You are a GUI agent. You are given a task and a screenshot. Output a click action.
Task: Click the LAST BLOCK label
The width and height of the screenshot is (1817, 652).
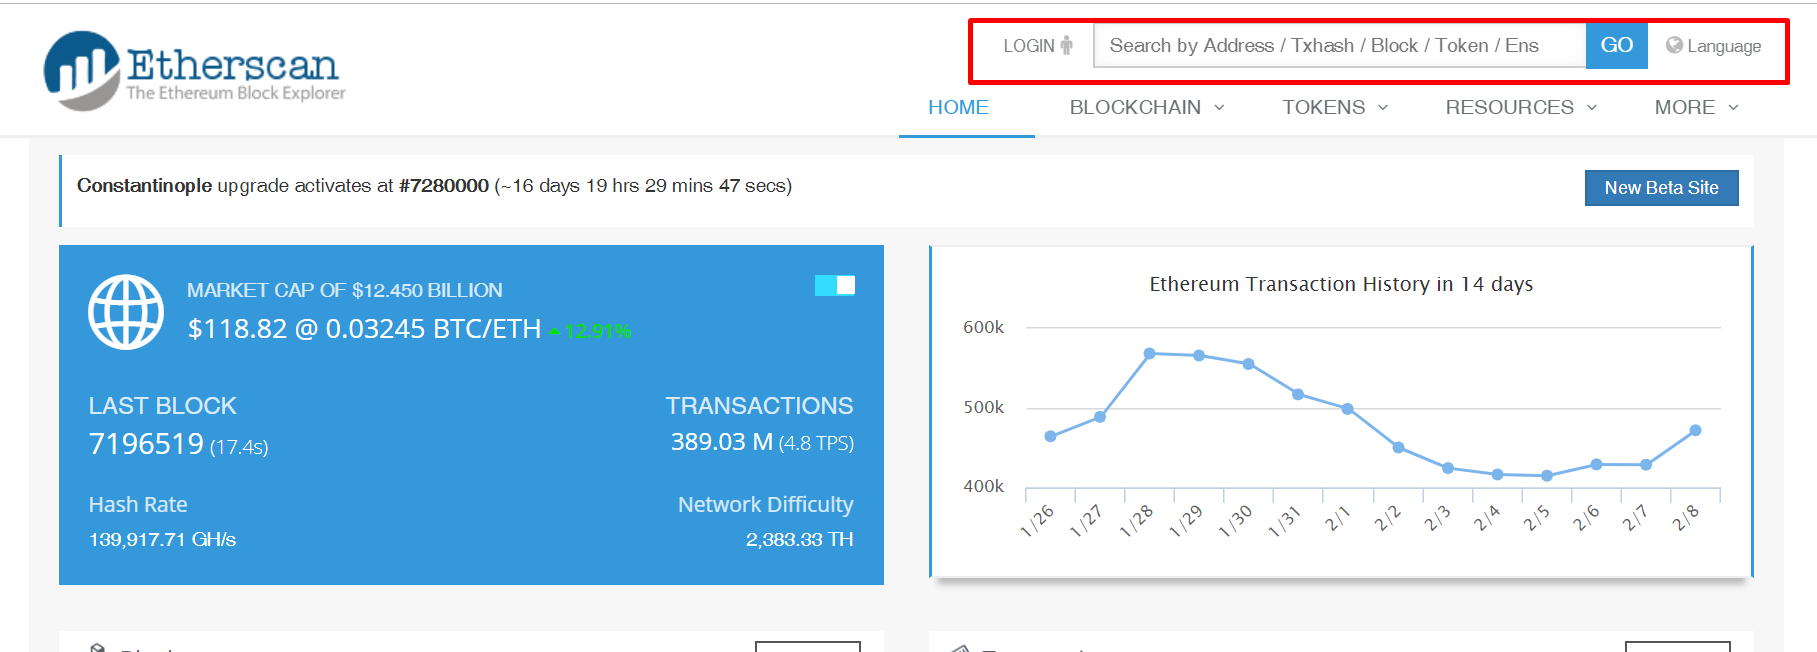162,406
